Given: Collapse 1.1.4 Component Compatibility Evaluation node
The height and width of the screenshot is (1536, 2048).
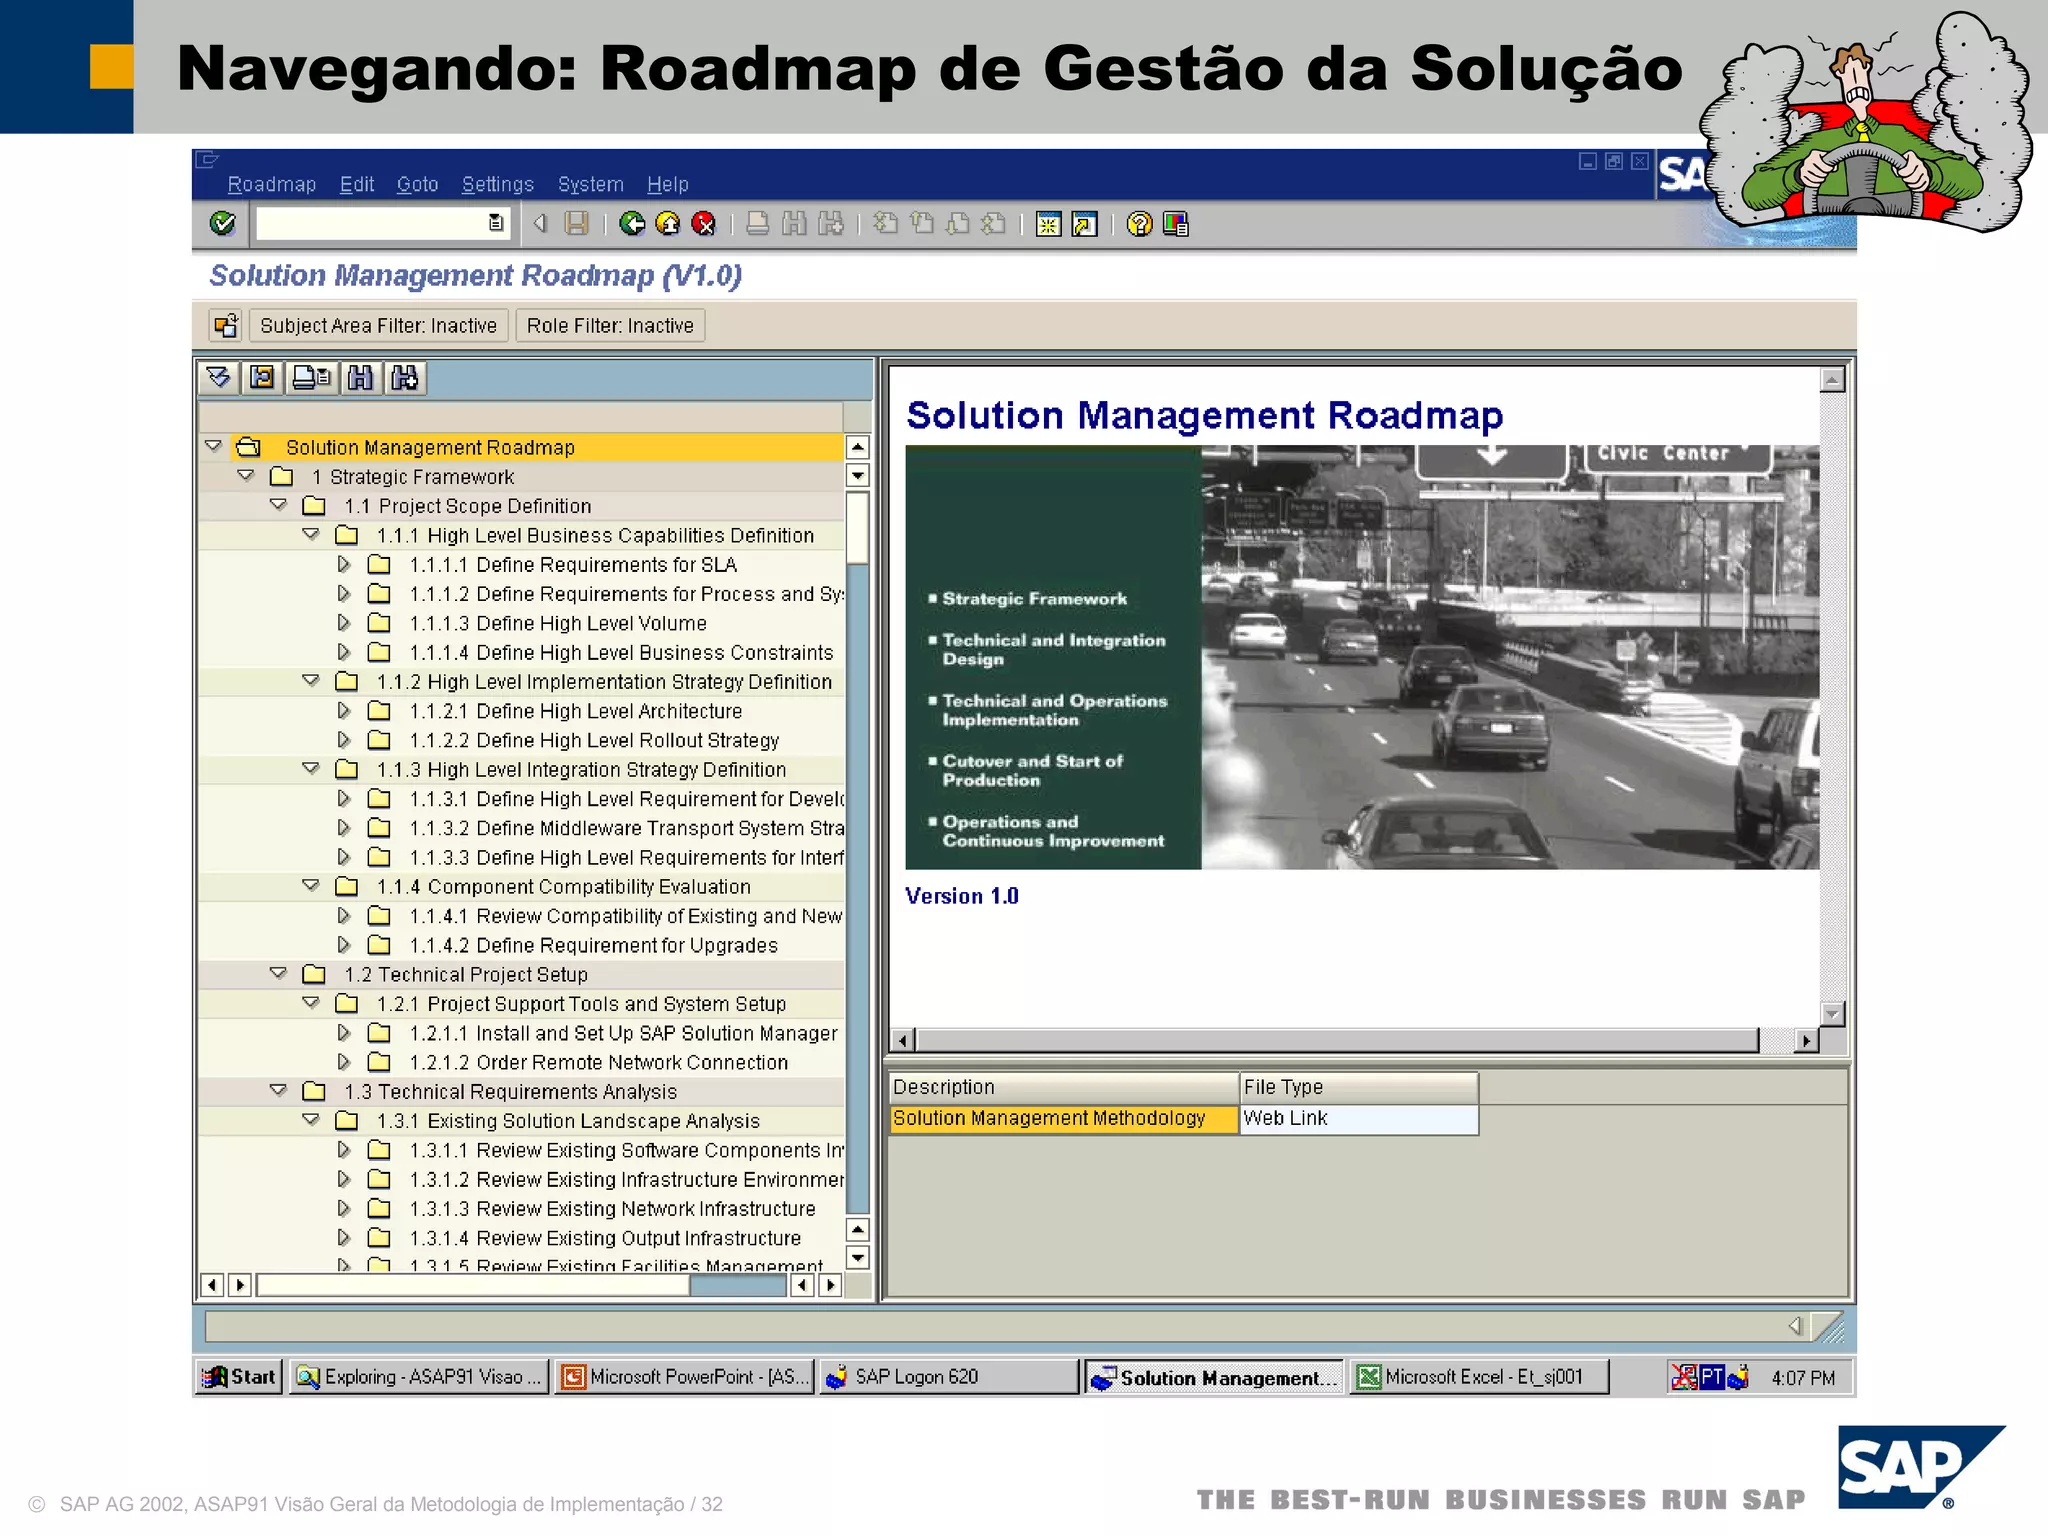Looking at the screenshot, I should click(x=311, y=885).
